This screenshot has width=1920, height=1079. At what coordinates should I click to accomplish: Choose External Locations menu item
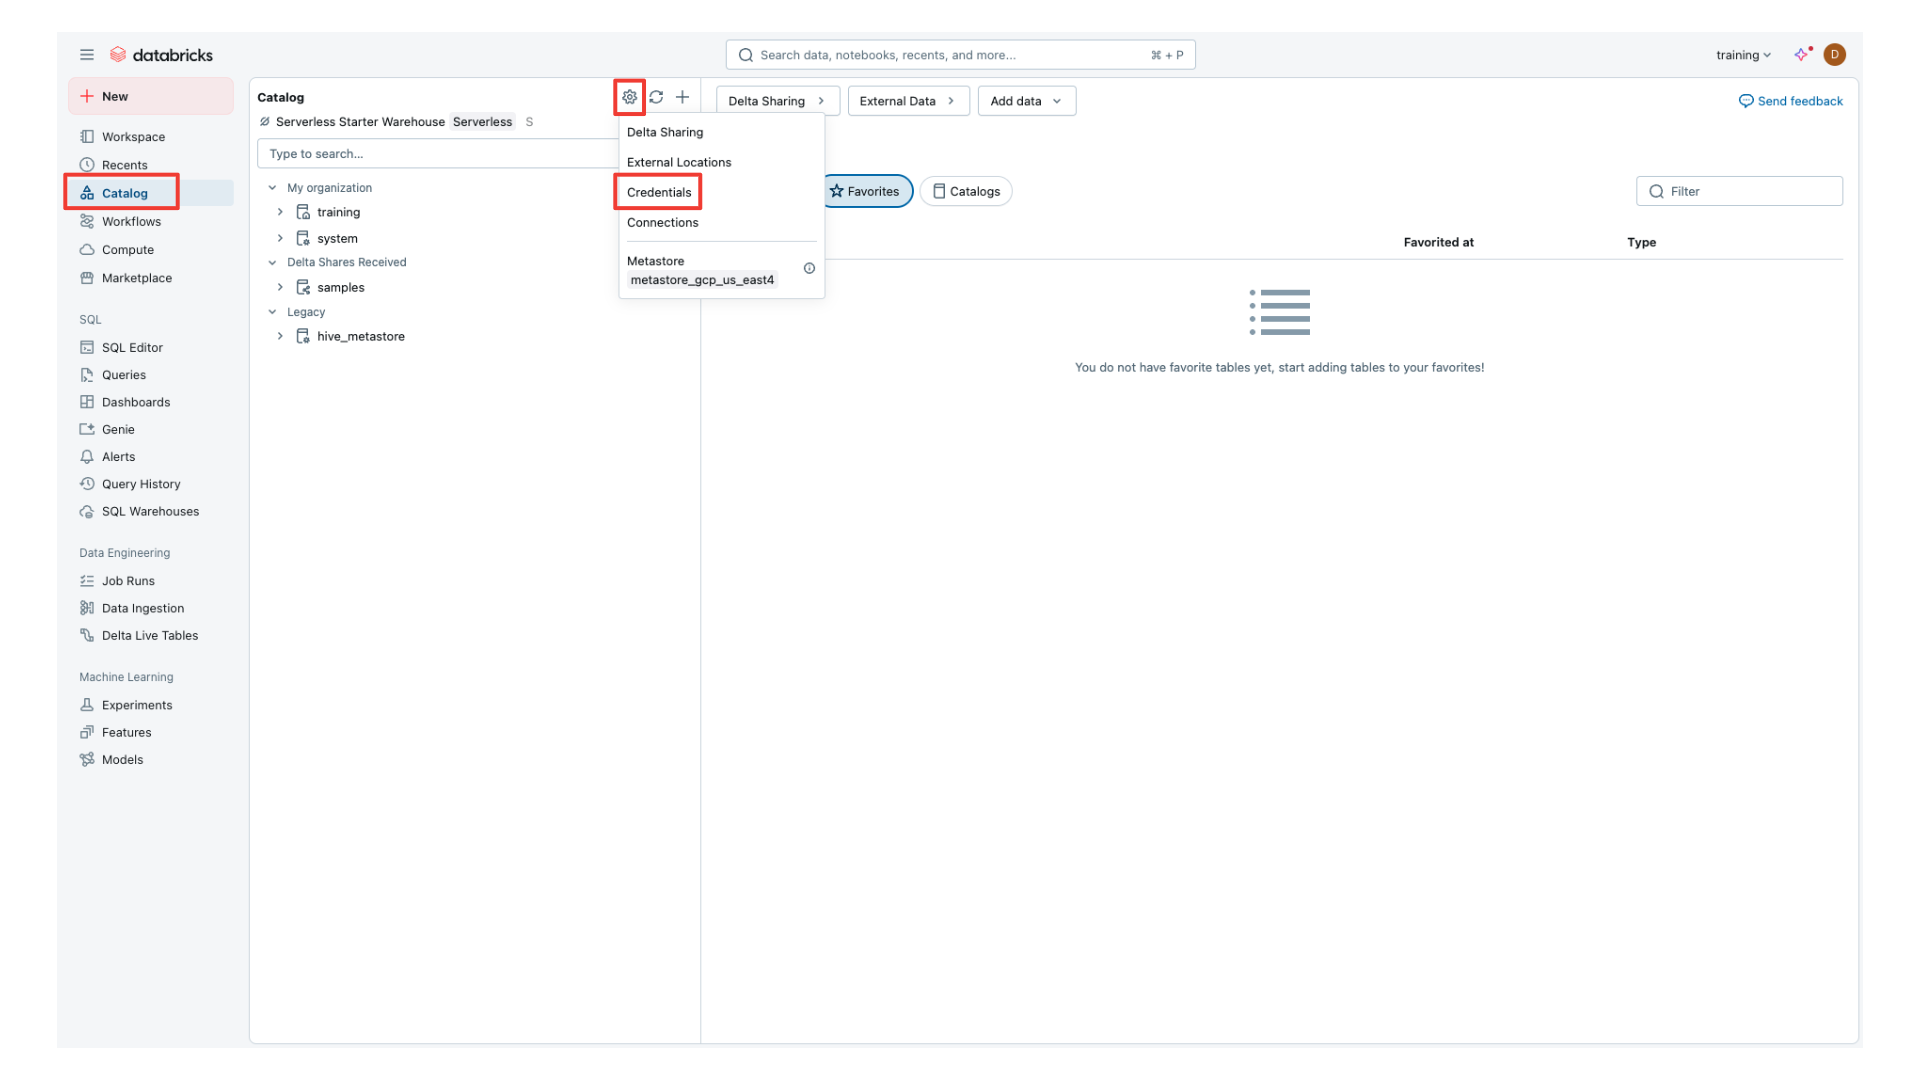tap(679, 162)
